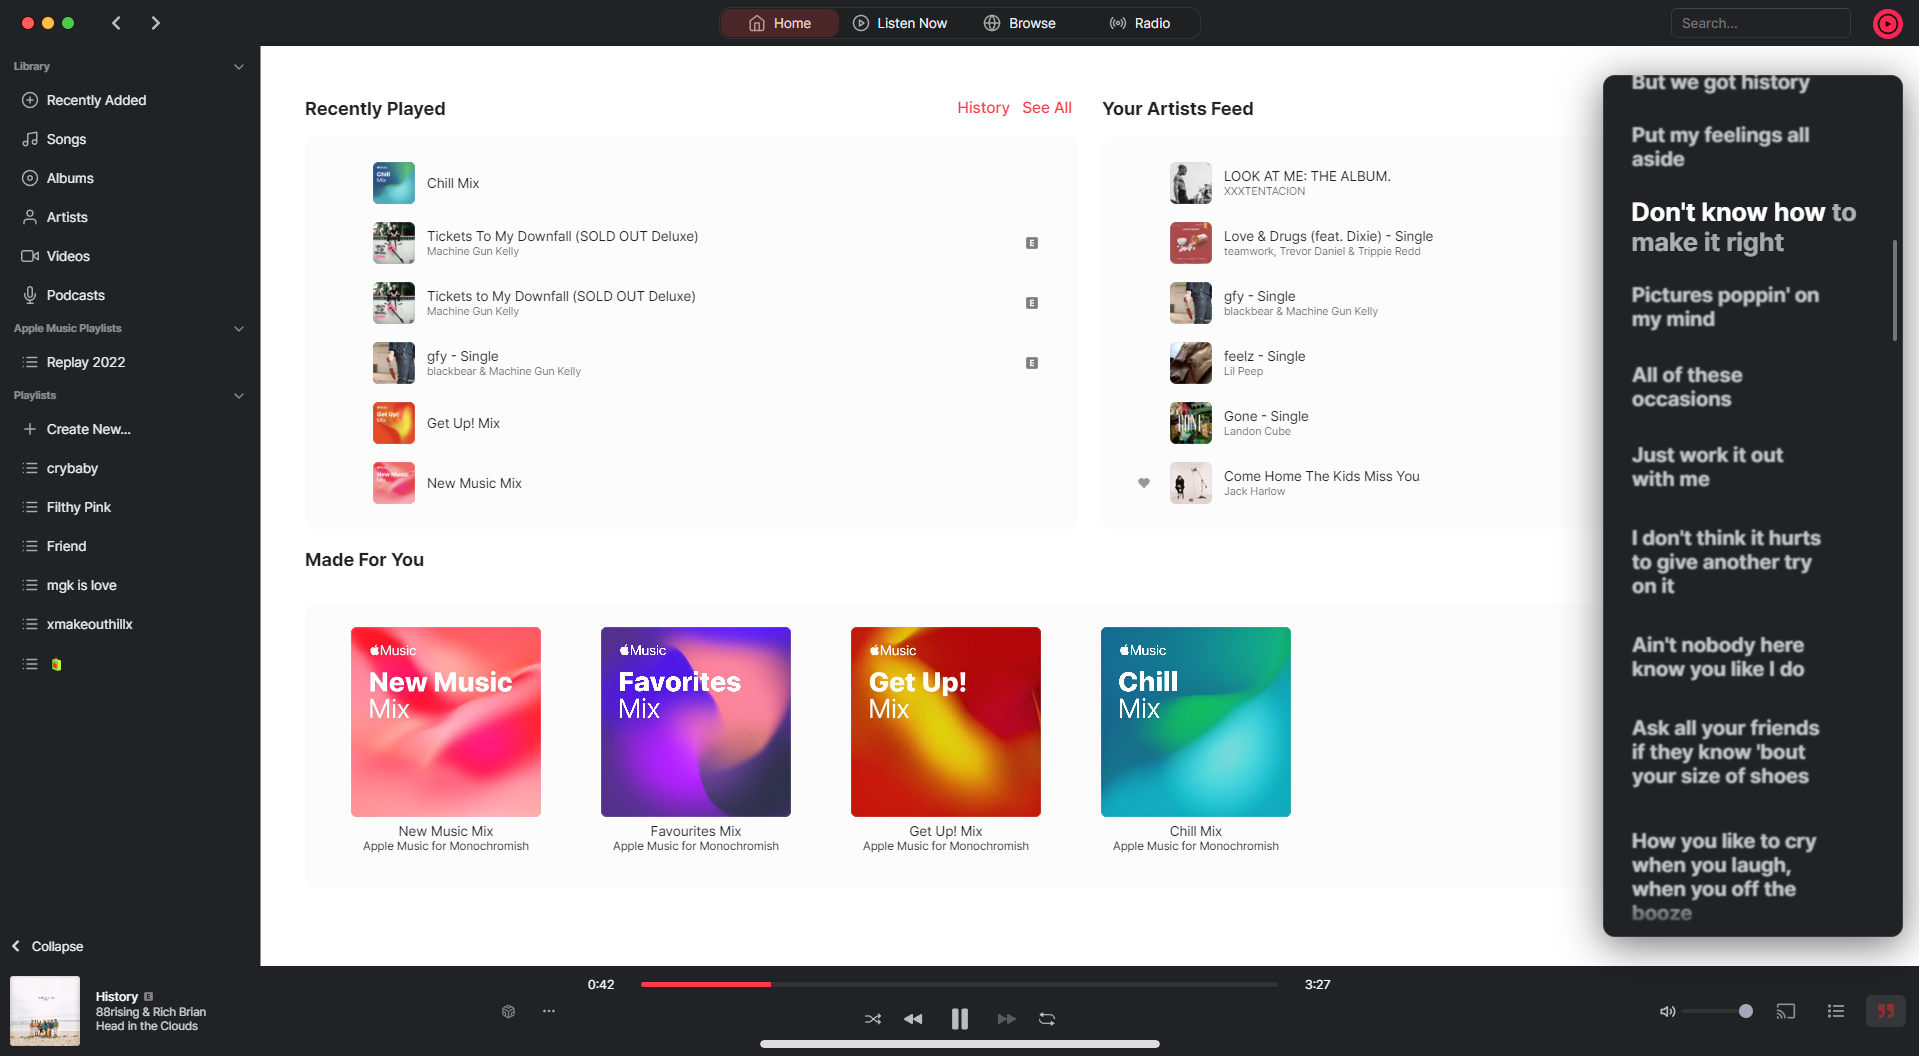The width and height of the screenshot is (1919, 1056).
Task: Switch to the Home tab
Action: click(780, 23)
